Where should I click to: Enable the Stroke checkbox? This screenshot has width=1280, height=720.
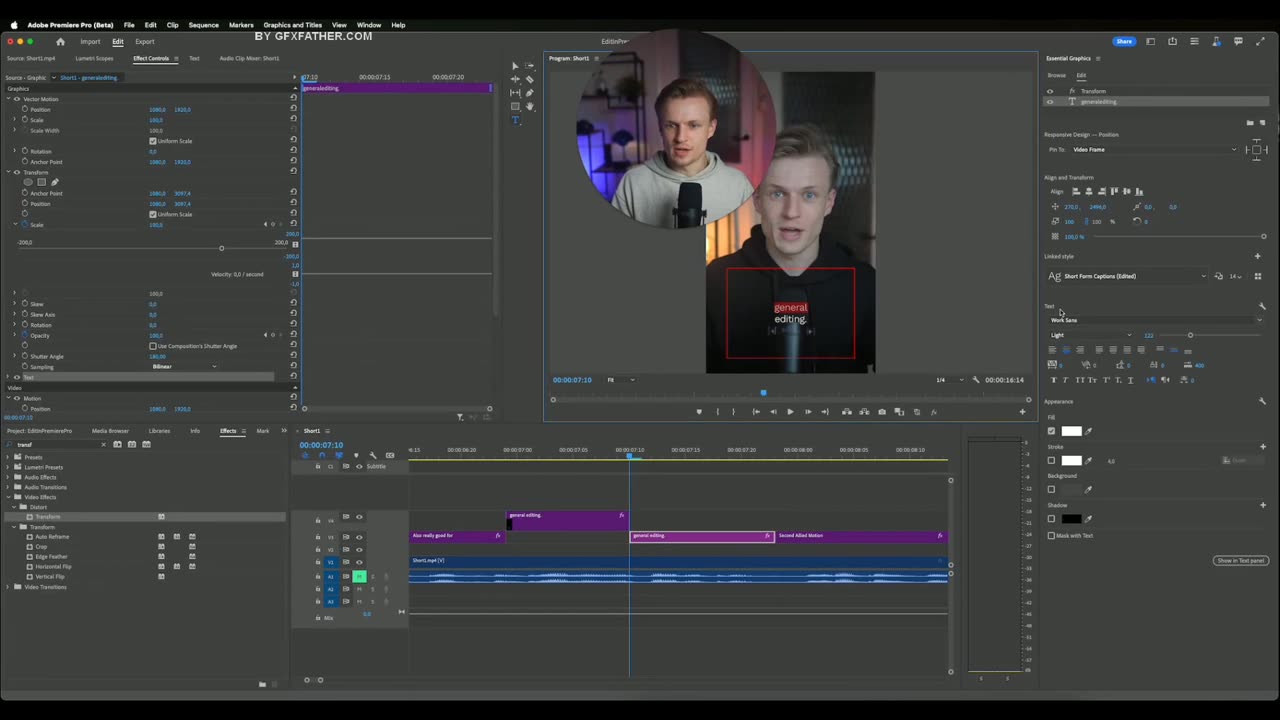pos(1051,461)
